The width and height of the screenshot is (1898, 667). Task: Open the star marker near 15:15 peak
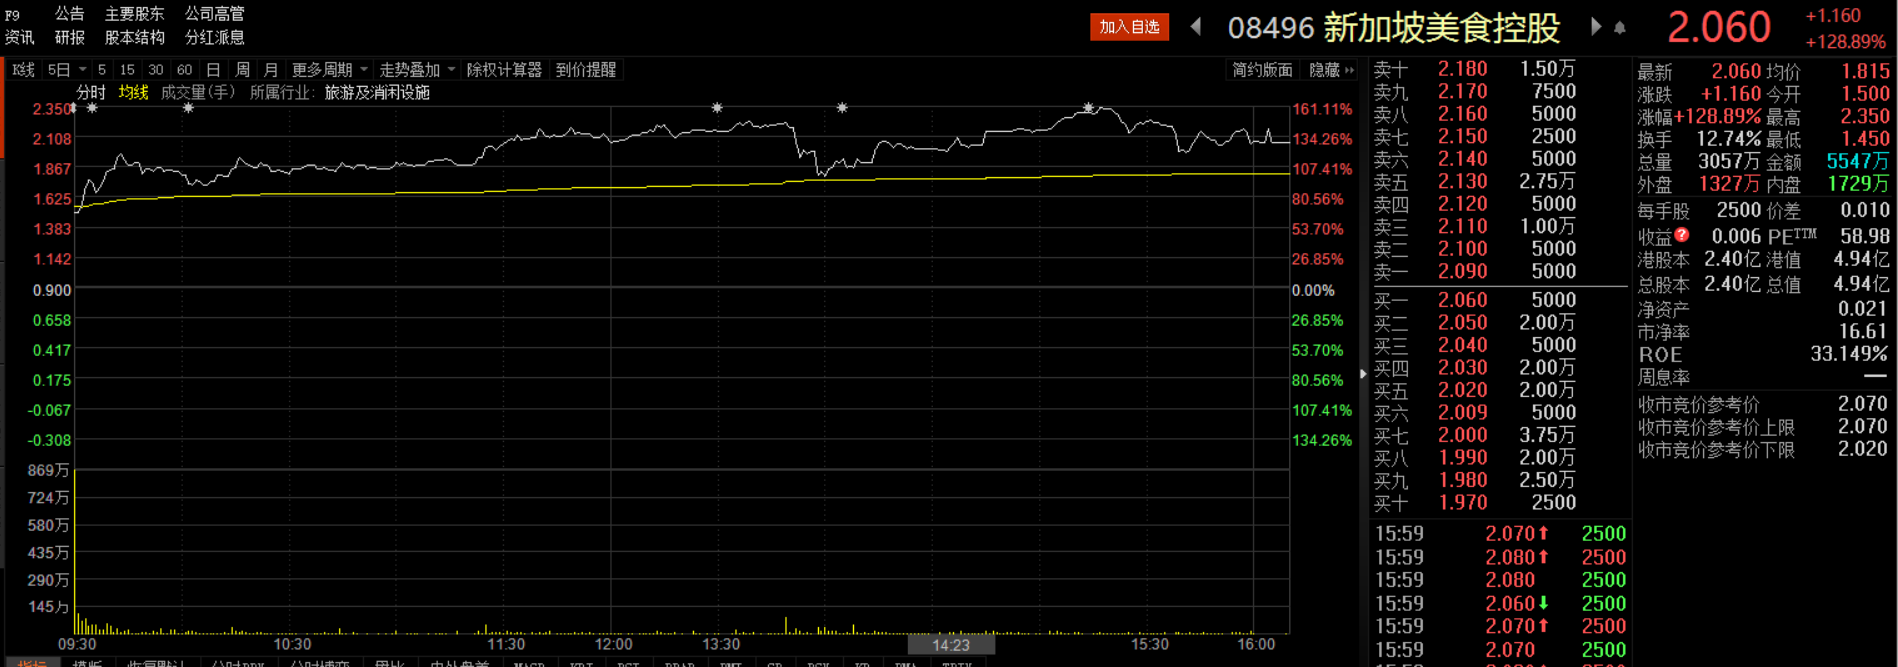click(x=1088, y=107)
